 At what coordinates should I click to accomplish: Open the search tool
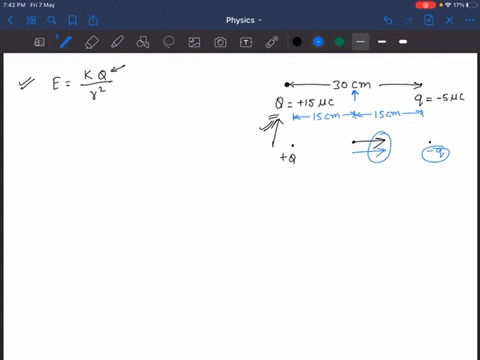tap(52, 21)
